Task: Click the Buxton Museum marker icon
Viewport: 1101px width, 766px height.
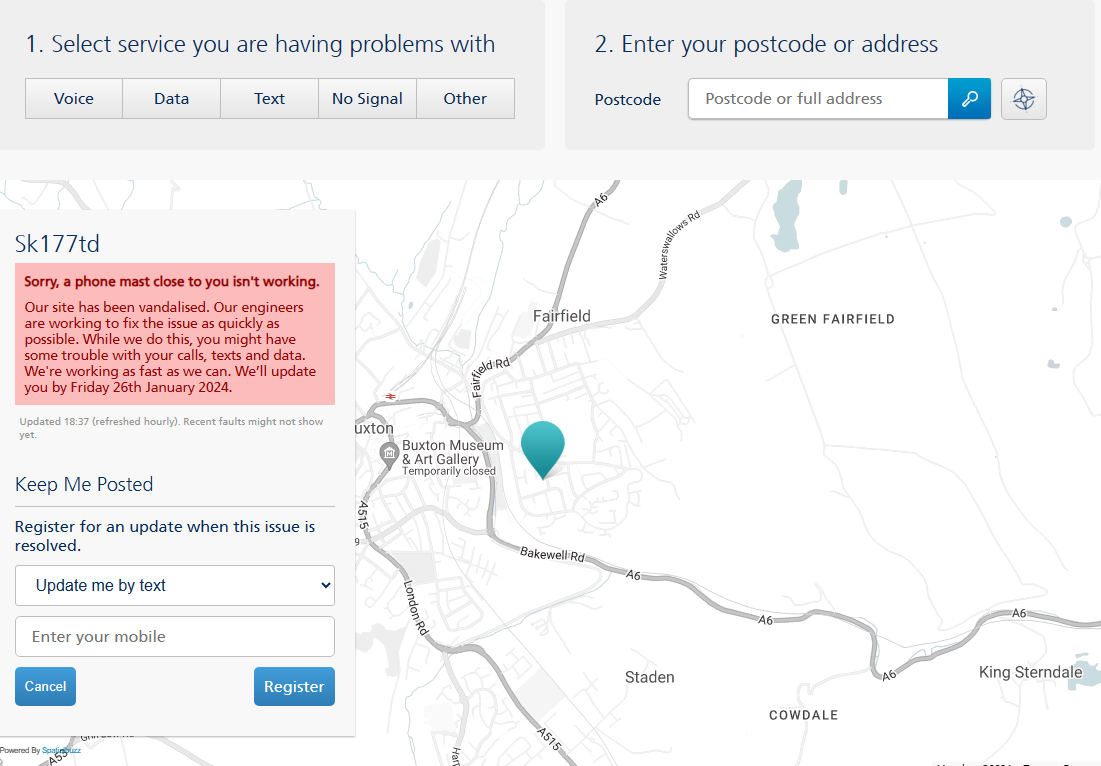Action: click(x=389, y=454)
